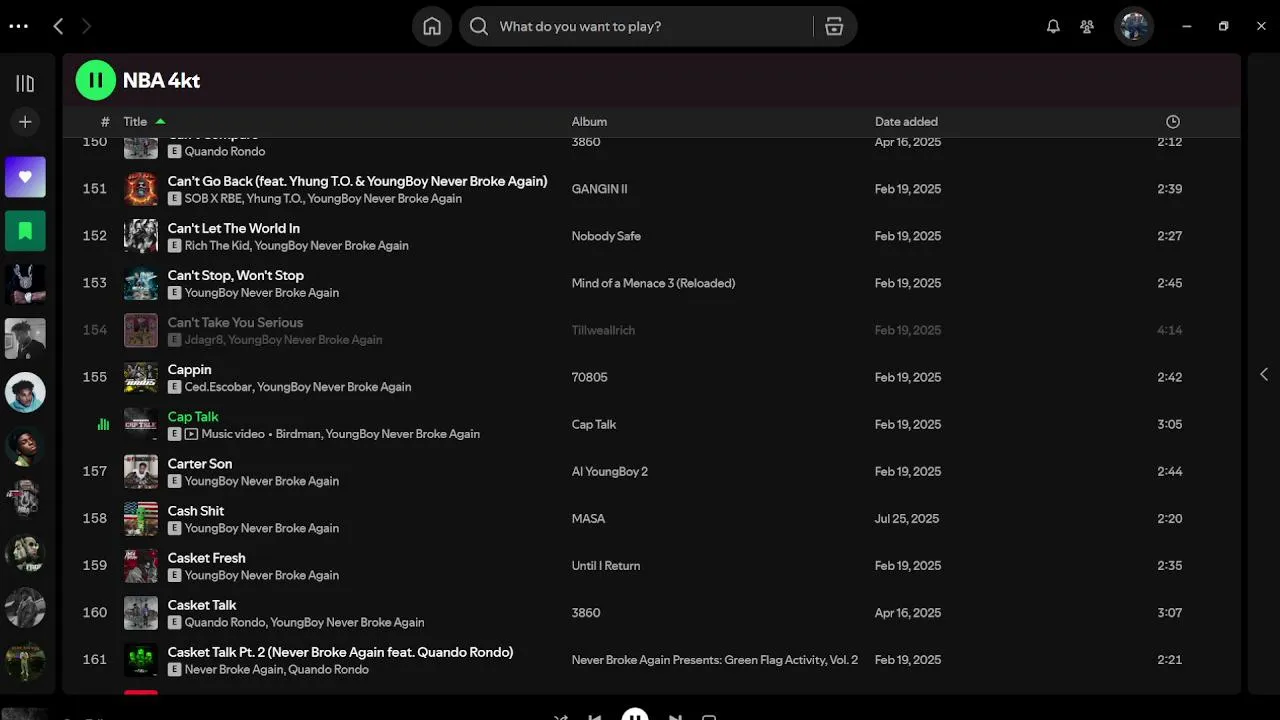Viewport: 1280px width, 720px height.
Task: Select greyed Can't Take You Serious track
Action: pyautogui.click(x=235, y=322)
